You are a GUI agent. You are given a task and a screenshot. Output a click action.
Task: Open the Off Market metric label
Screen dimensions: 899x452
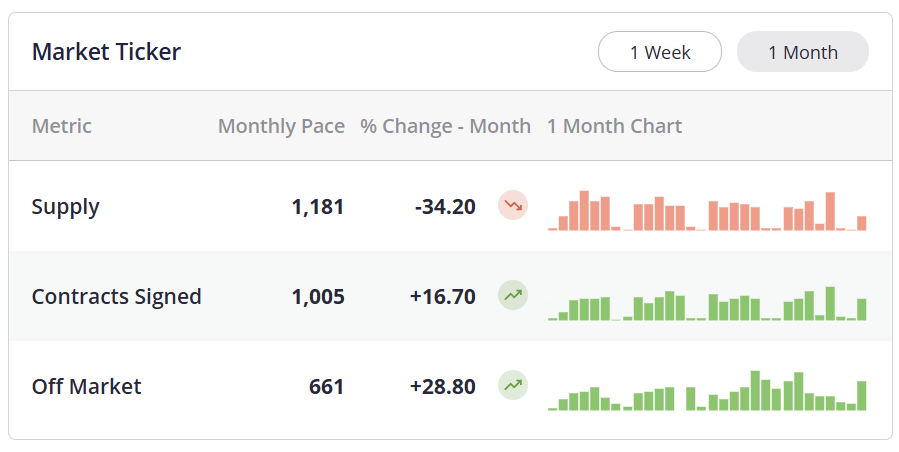(x=86, y=386)
